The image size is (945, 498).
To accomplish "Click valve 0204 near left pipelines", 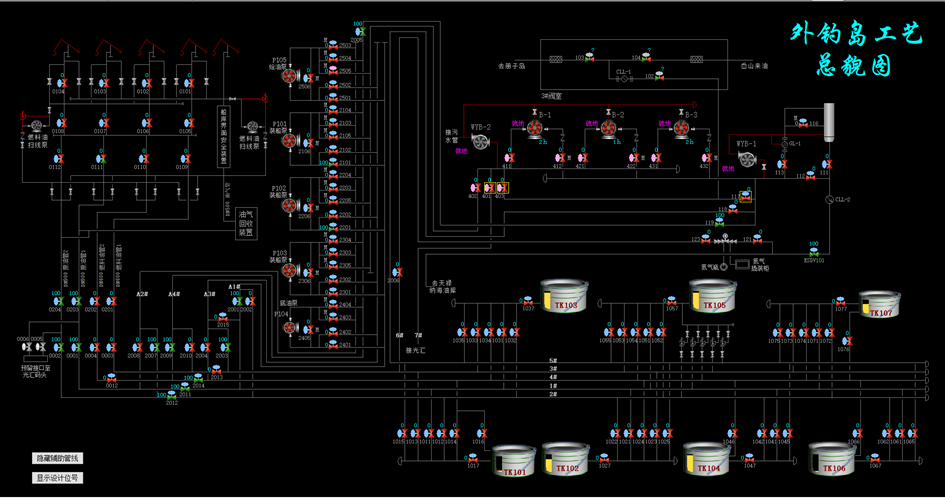I will (x=57, y=301).
